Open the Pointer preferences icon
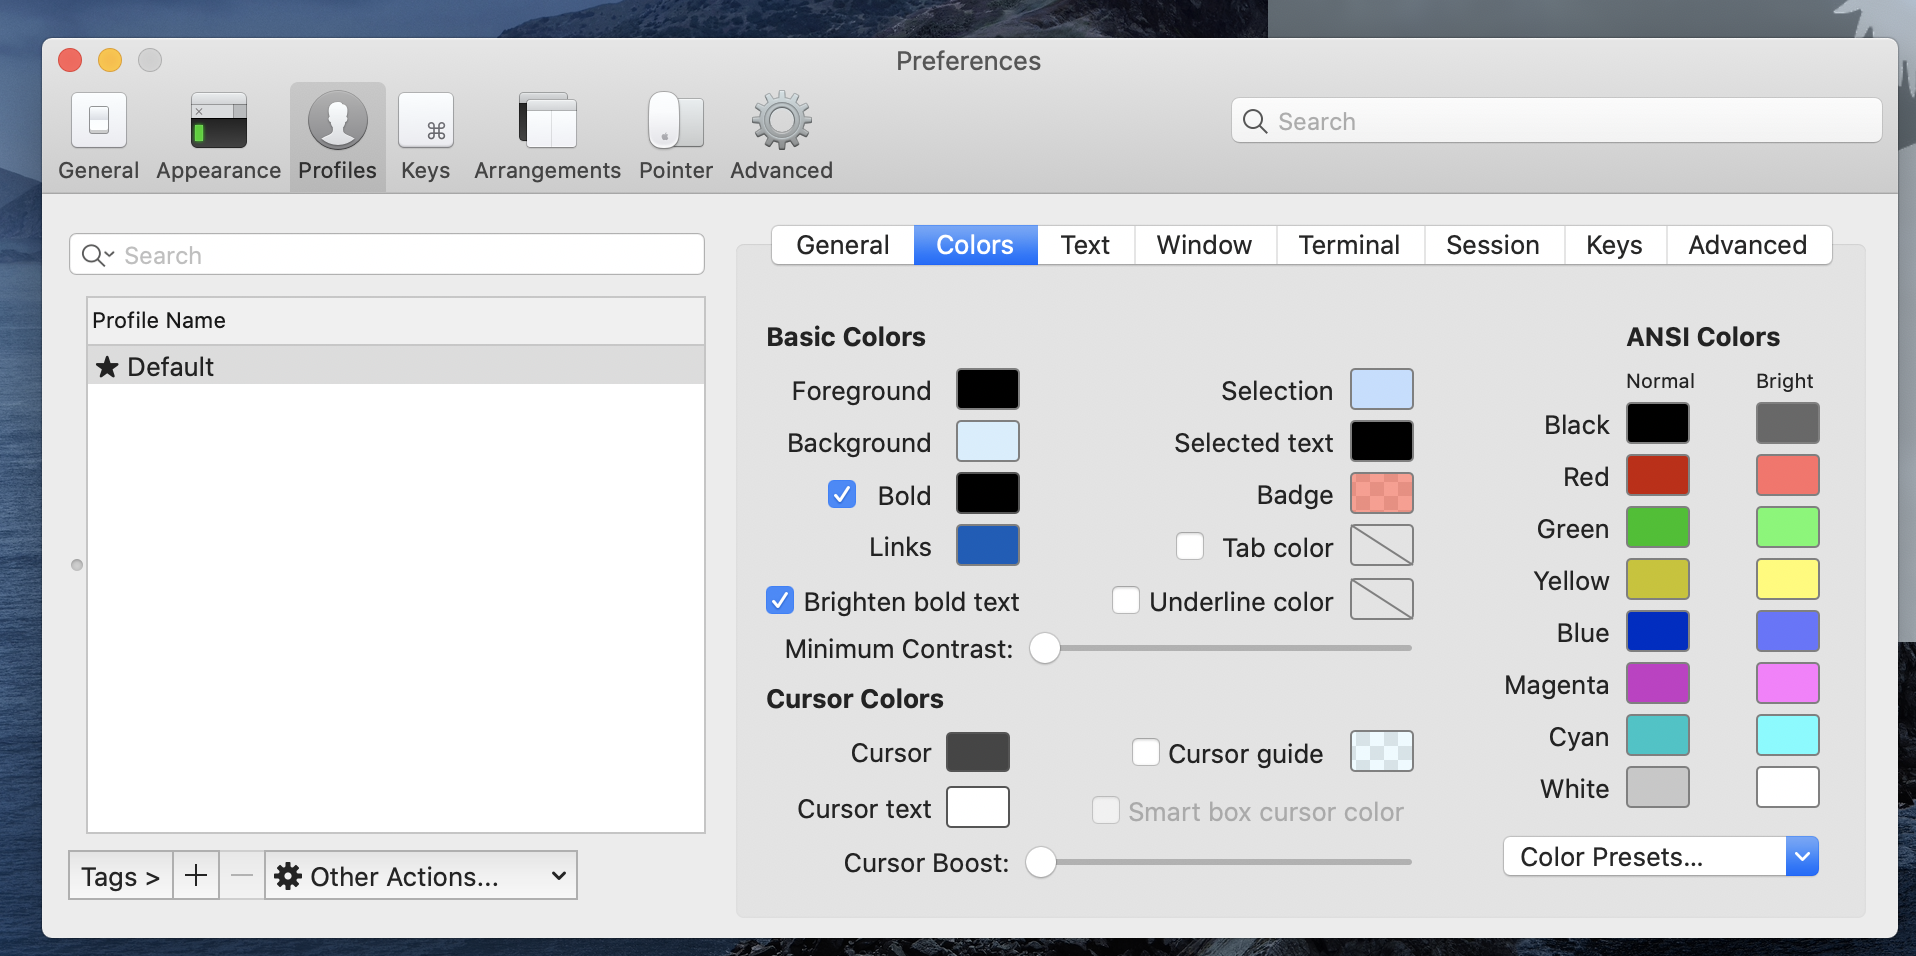Screen dimensions: 1916x956 [675, 122]
